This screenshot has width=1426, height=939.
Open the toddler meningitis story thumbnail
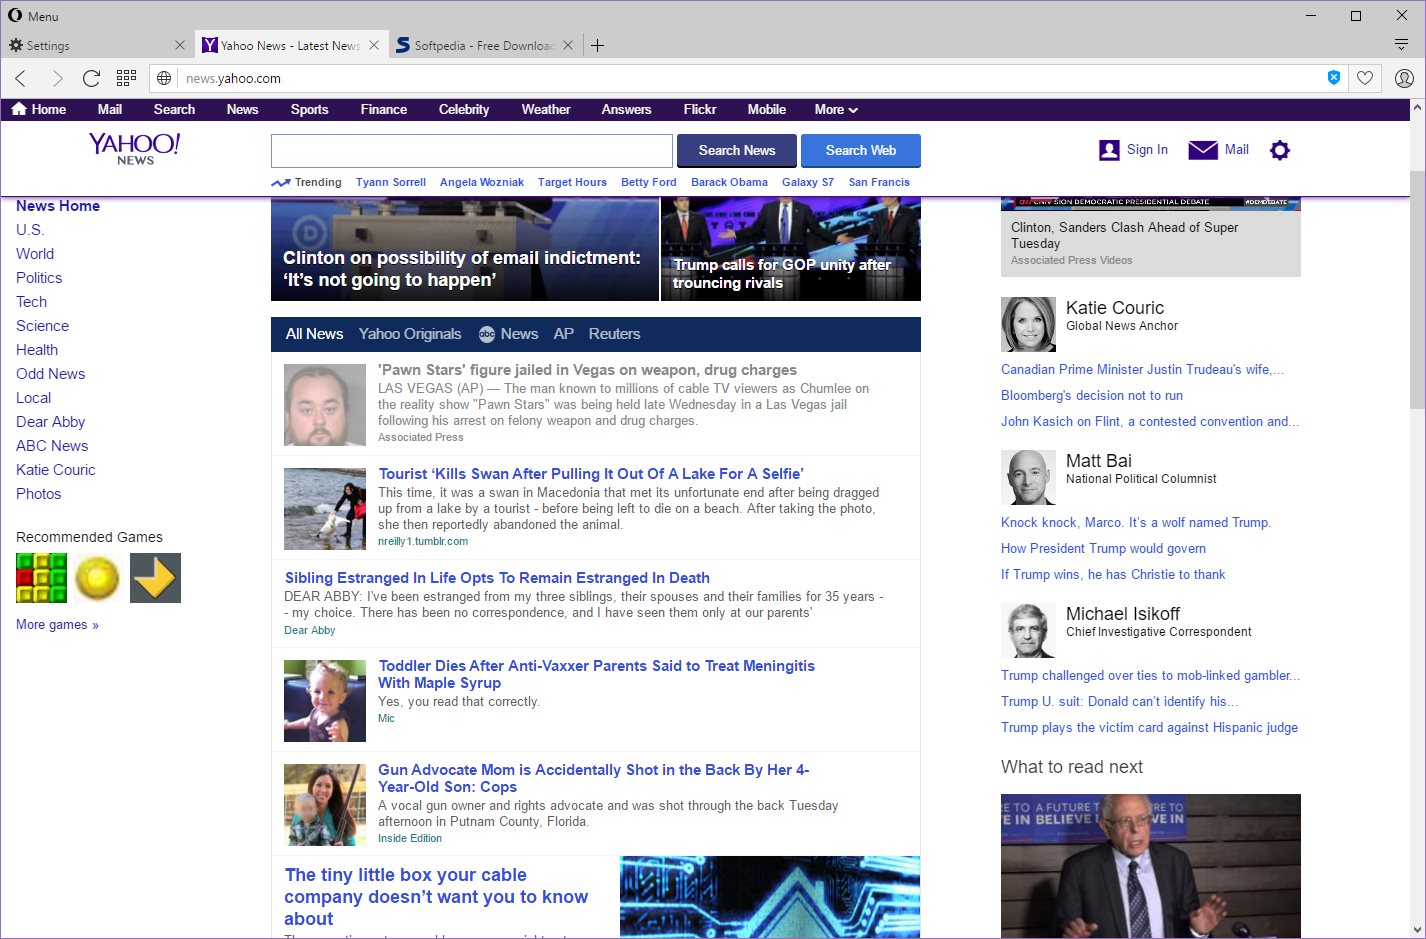pos(325,701)
